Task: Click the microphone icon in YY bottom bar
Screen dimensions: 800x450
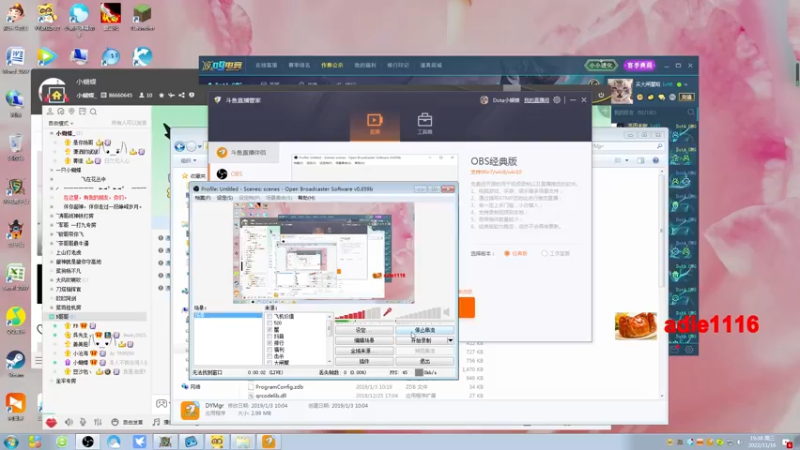Action: point(83,422)
